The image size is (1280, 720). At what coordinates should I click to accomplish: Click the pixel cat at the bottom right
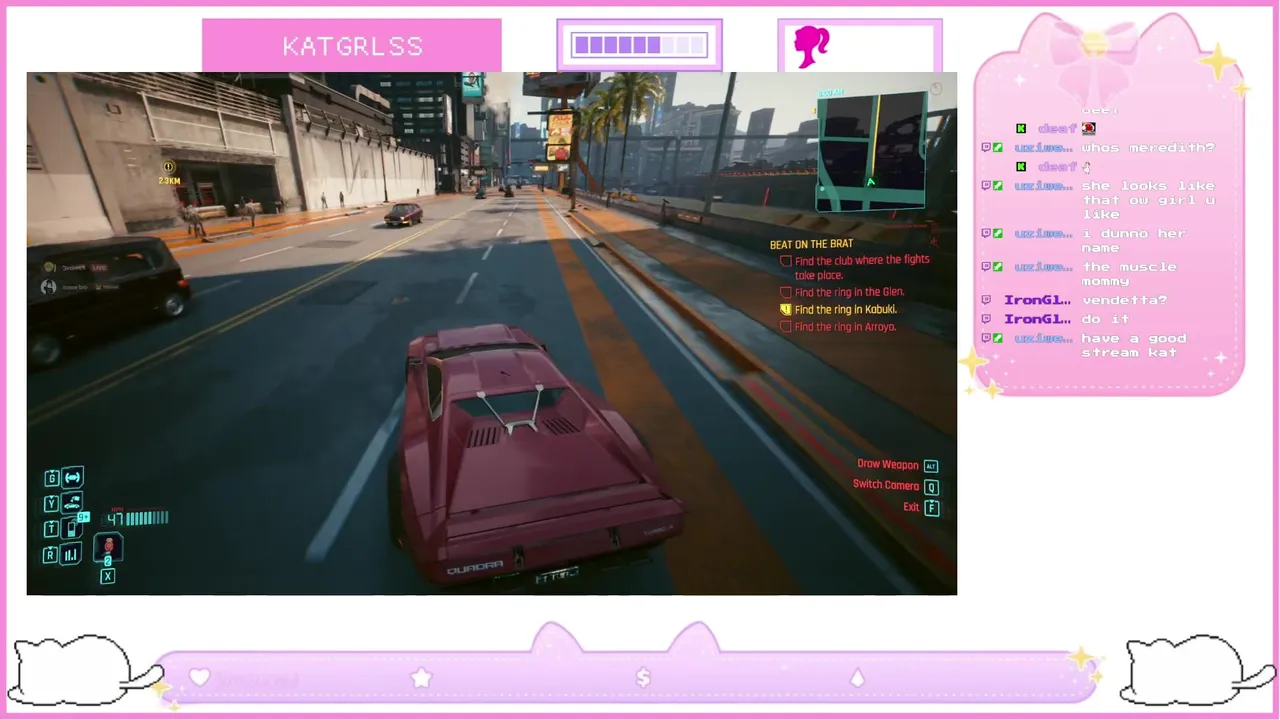click(x=1196, y=669)
